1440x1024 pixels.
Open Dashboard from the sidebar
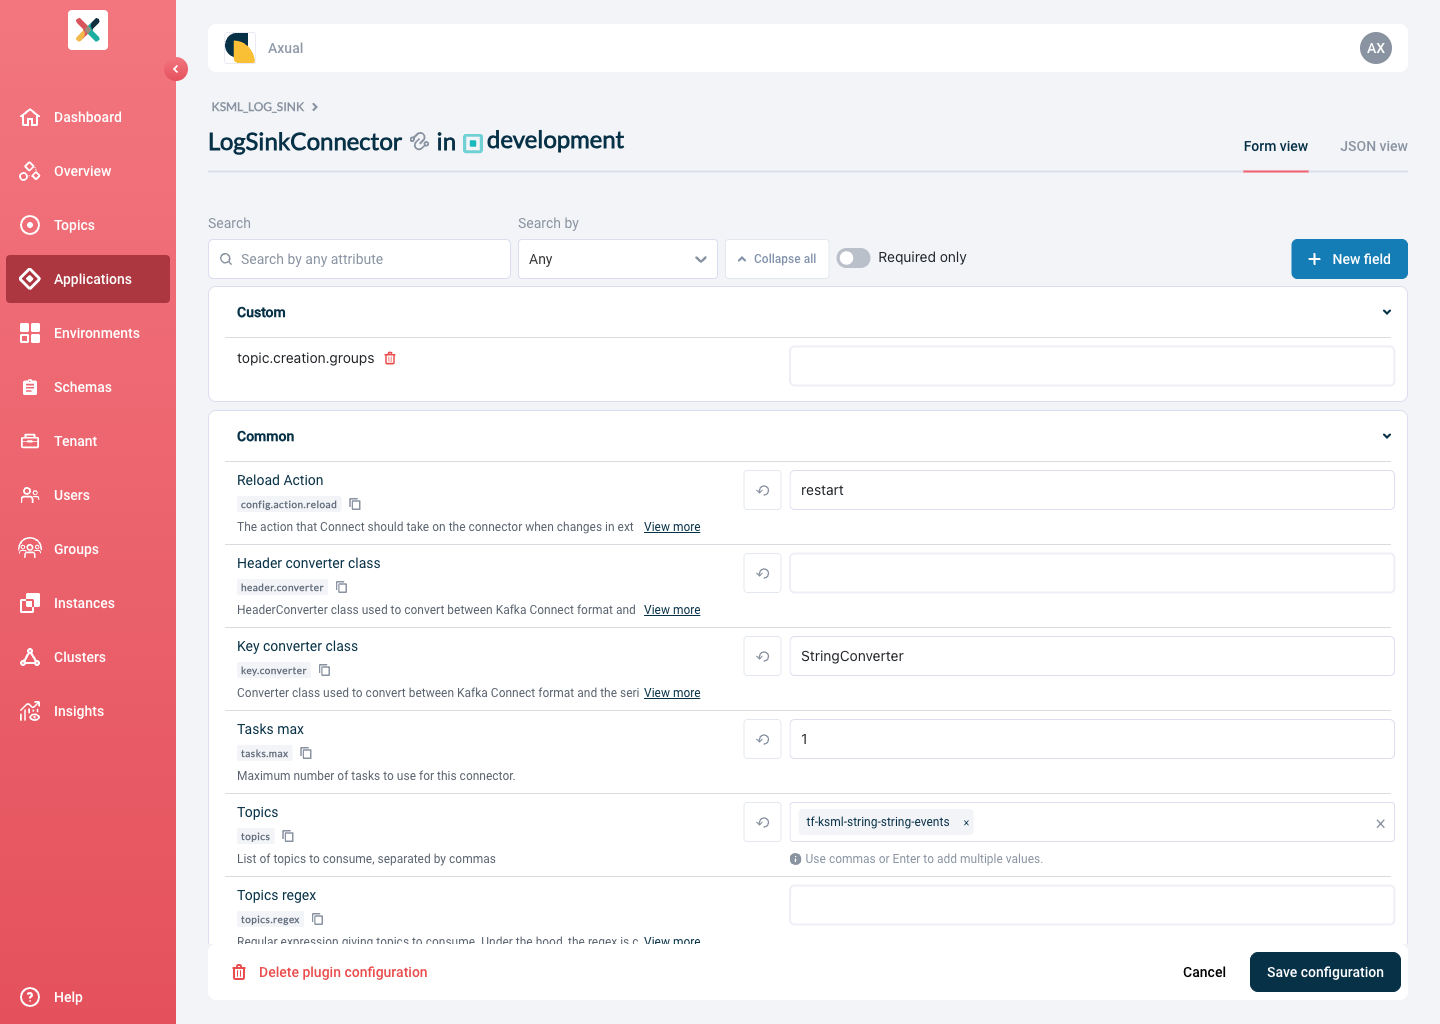[x=88, y=117]
